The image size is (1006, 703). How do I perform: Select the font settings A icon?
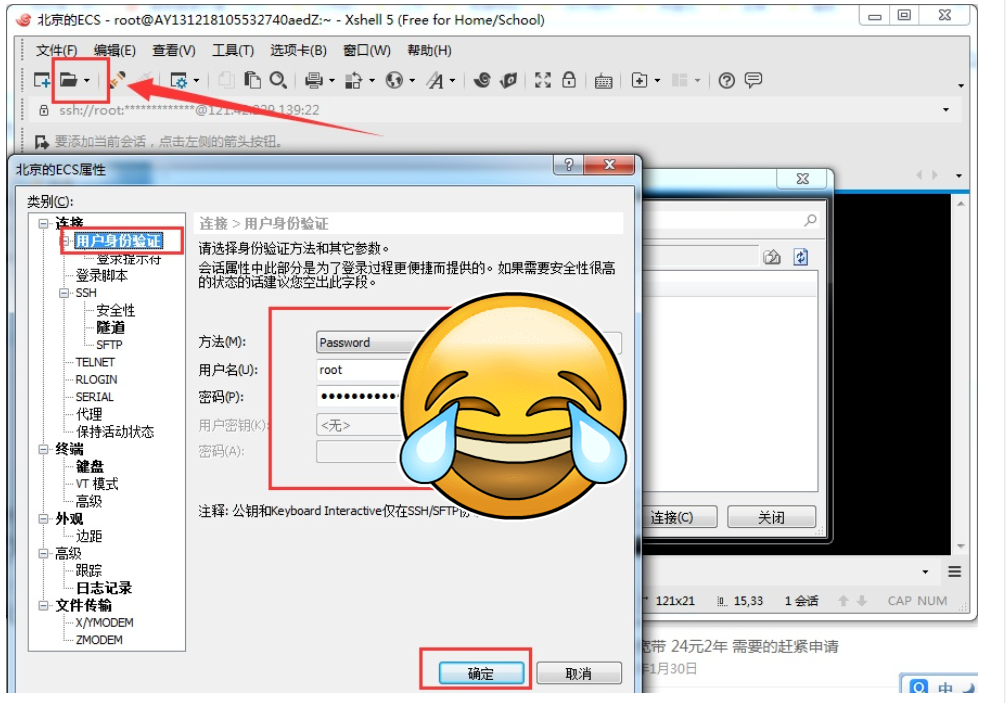pyautogui.click(x=437, y=80)
